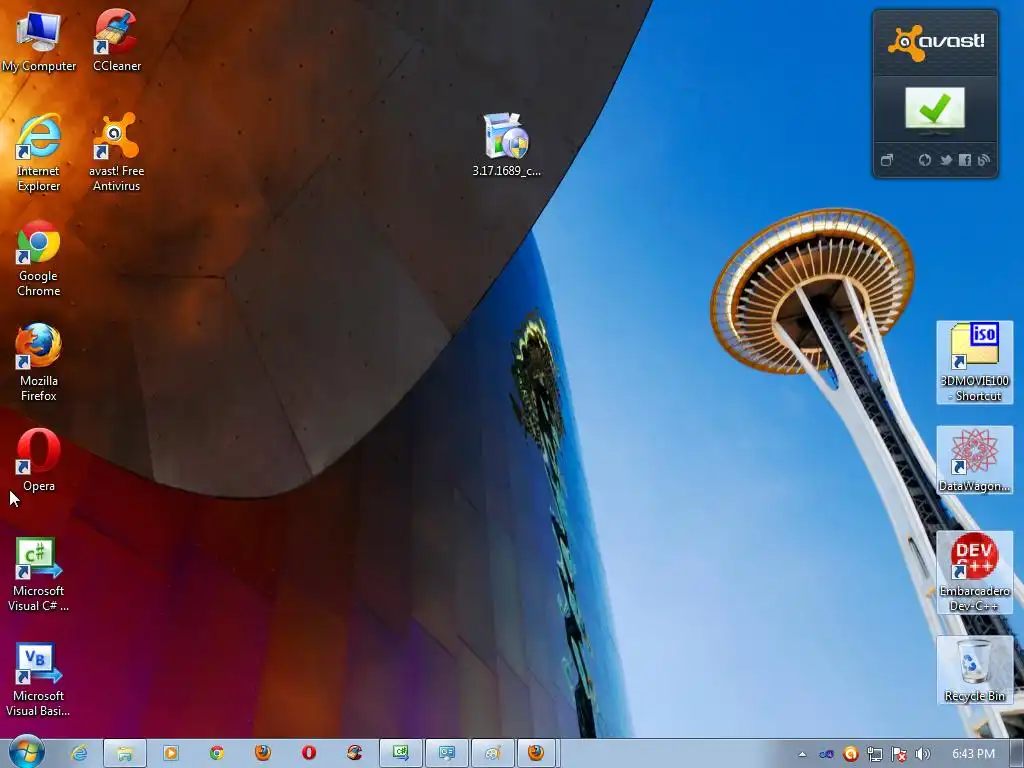Select the 3.17.1689_c... installer file on desktop
Image resolution: width=1024 pixels, height=768 pixels.
coord(506,145)
